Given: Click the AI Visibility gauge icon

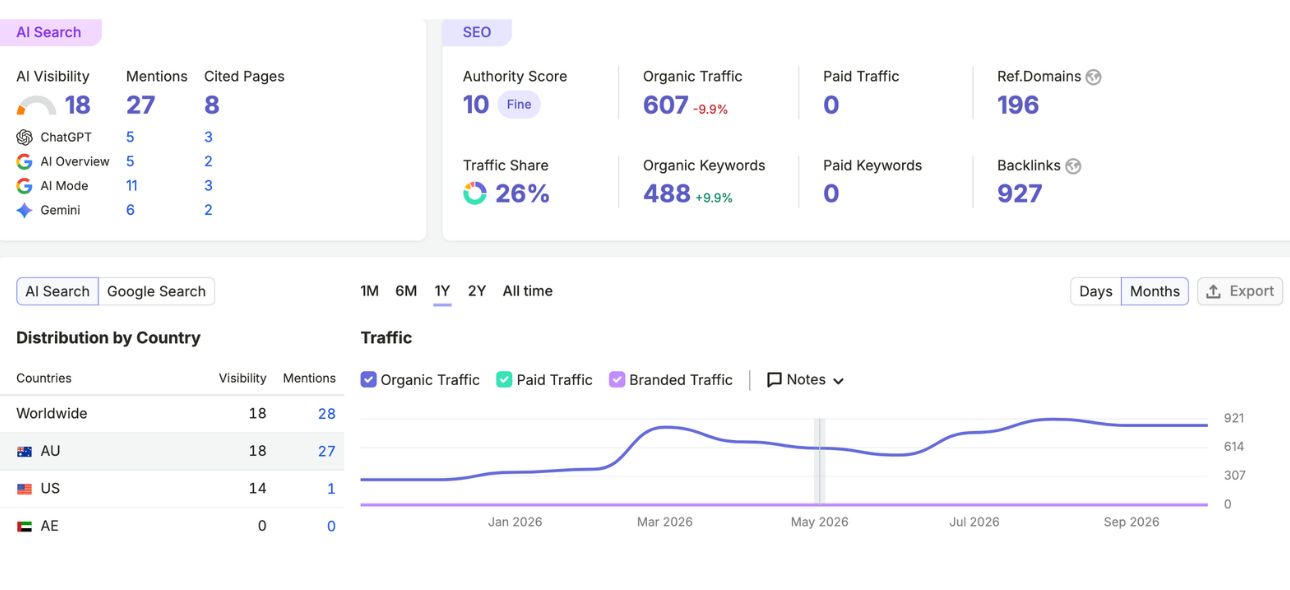Looking at the screenshot, I should 36,106.
